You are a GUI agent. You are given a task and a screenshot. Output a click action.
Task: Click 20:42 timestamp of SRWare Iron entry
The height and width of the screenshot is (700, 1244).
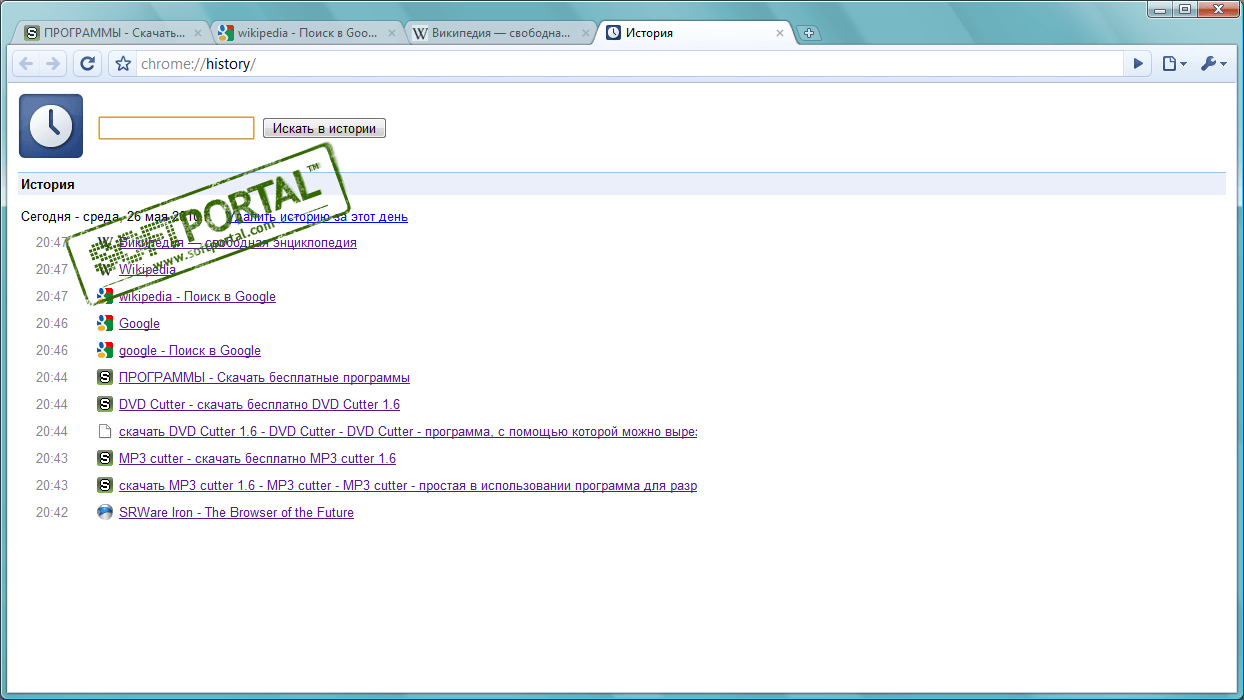click(x=52, y=512)
